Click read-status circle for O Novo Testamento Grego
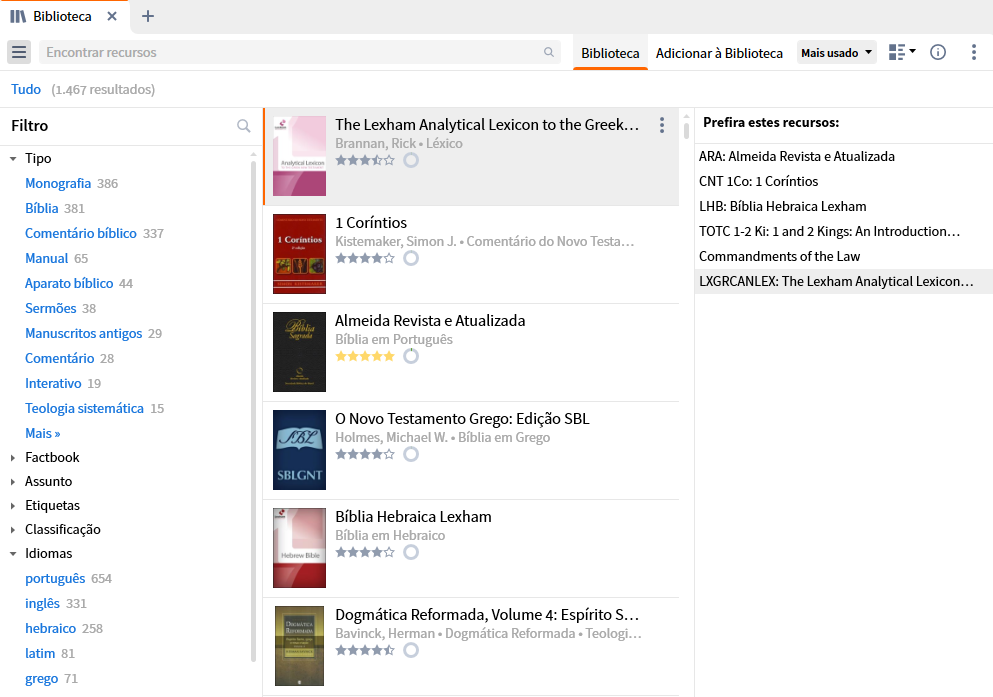The height and width of the screenshot is (697, 993). 411,454
